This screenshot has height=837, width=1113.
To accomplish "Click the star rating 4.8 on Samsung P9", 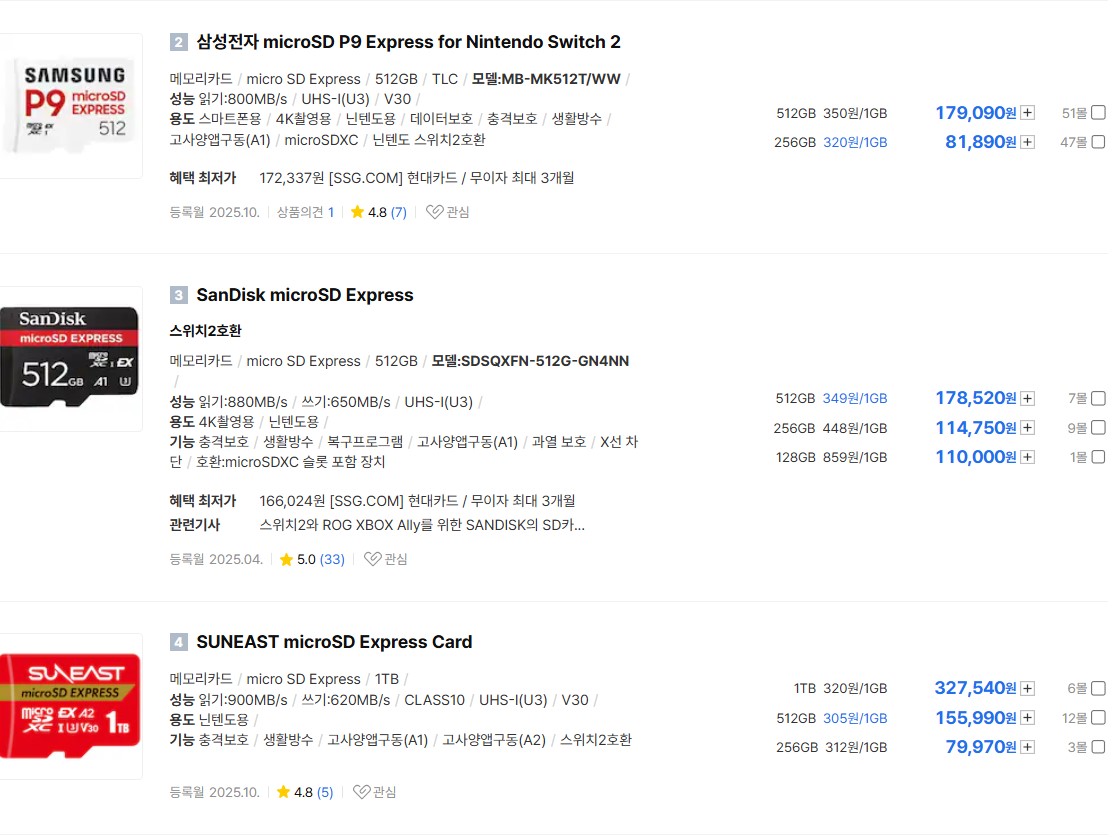I will click(x=368, y=212).
